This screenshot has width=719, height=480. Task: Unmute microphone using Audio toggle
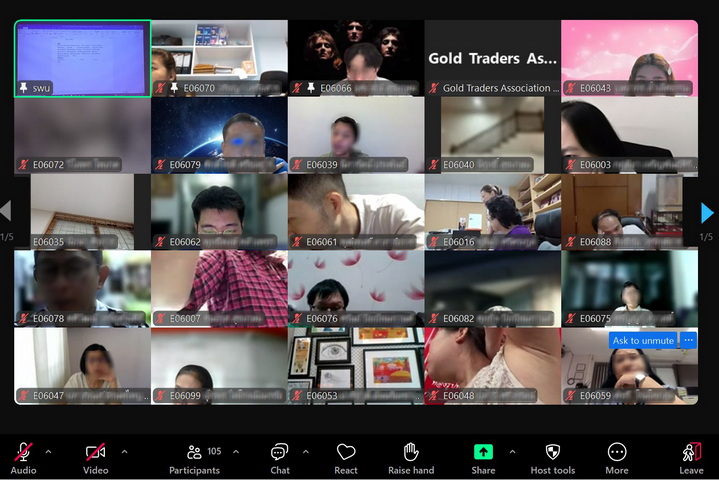[23, 453]
